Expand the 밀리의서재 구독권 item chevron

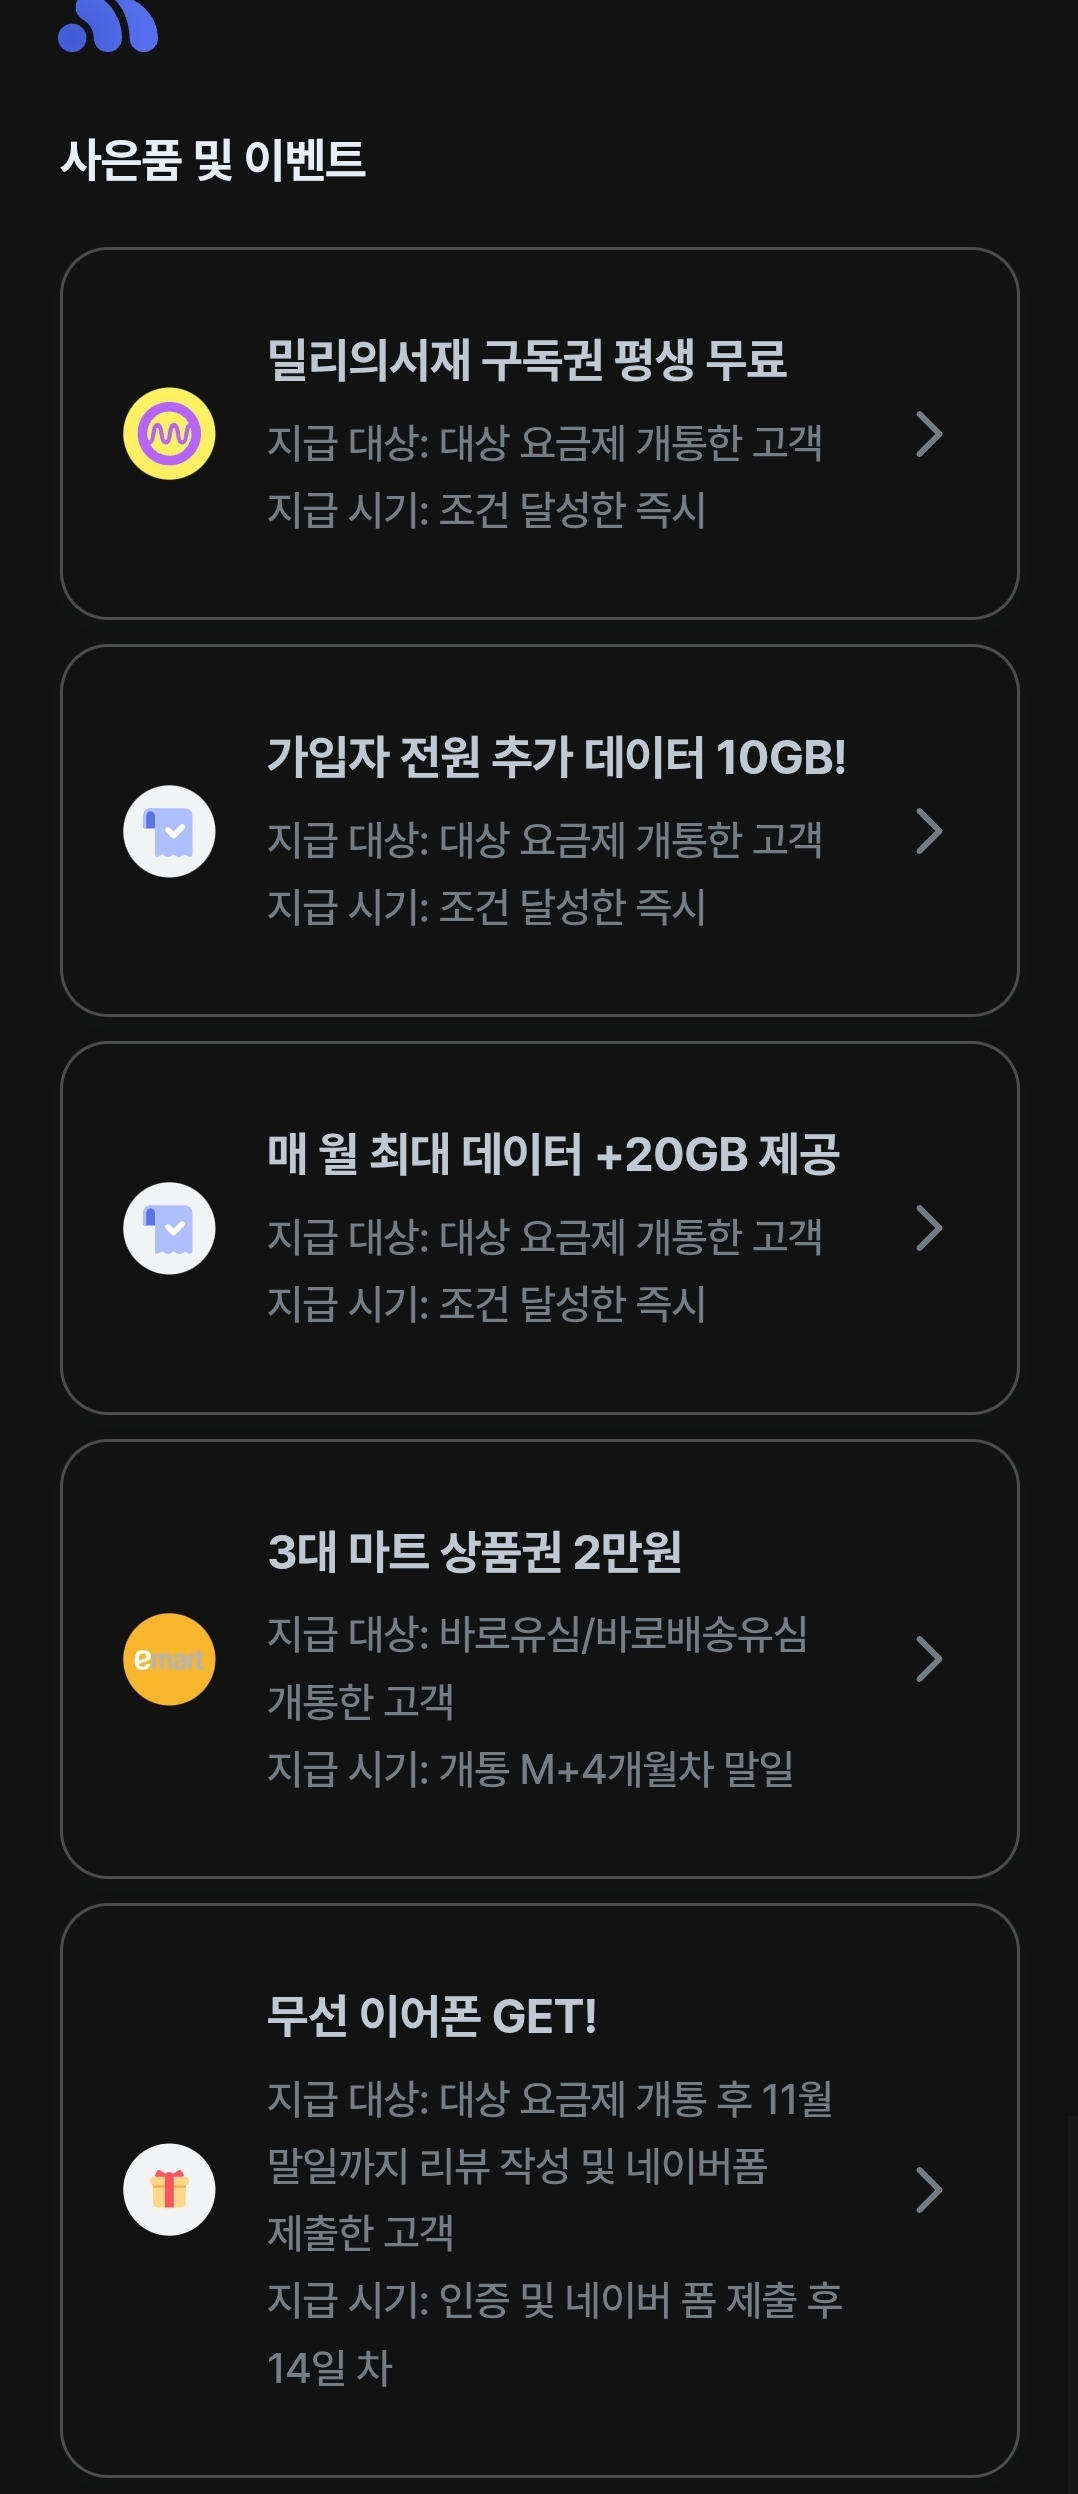[x=929, y=434]
